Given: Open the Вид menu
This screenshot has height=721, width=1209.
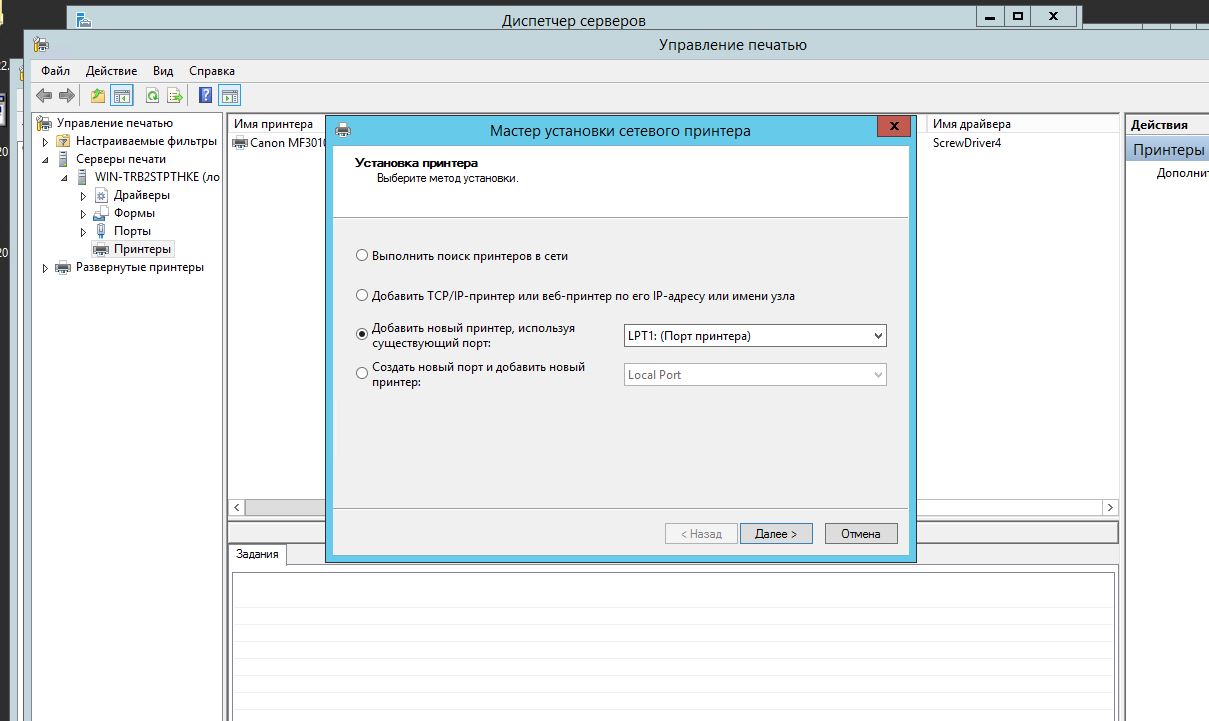Looking at the screenshot, I should click(163, 71).
